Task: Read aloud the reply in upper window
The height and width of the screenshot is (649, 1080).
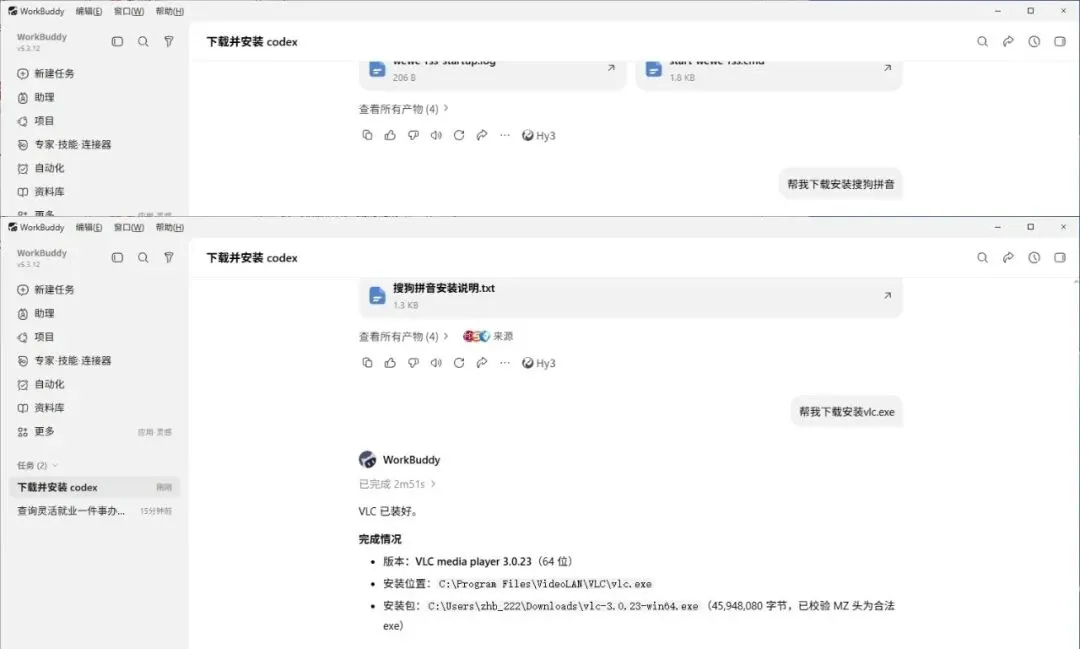Action: (436, 135)
